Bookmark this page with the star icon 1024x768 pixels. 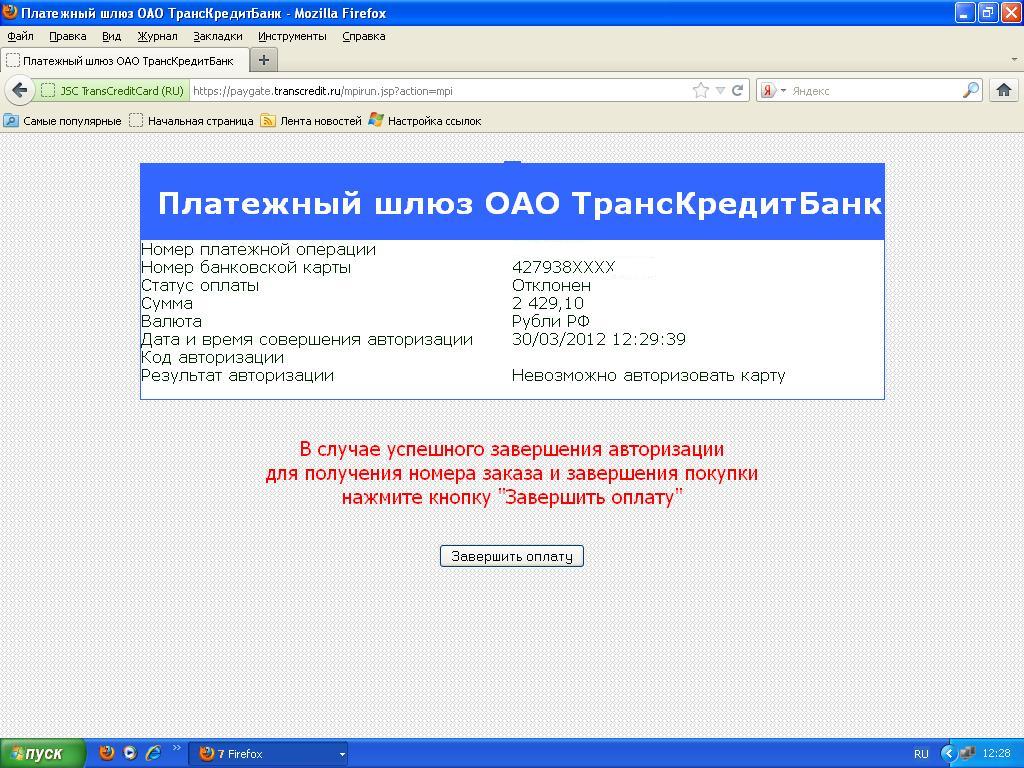pos(700,90)
